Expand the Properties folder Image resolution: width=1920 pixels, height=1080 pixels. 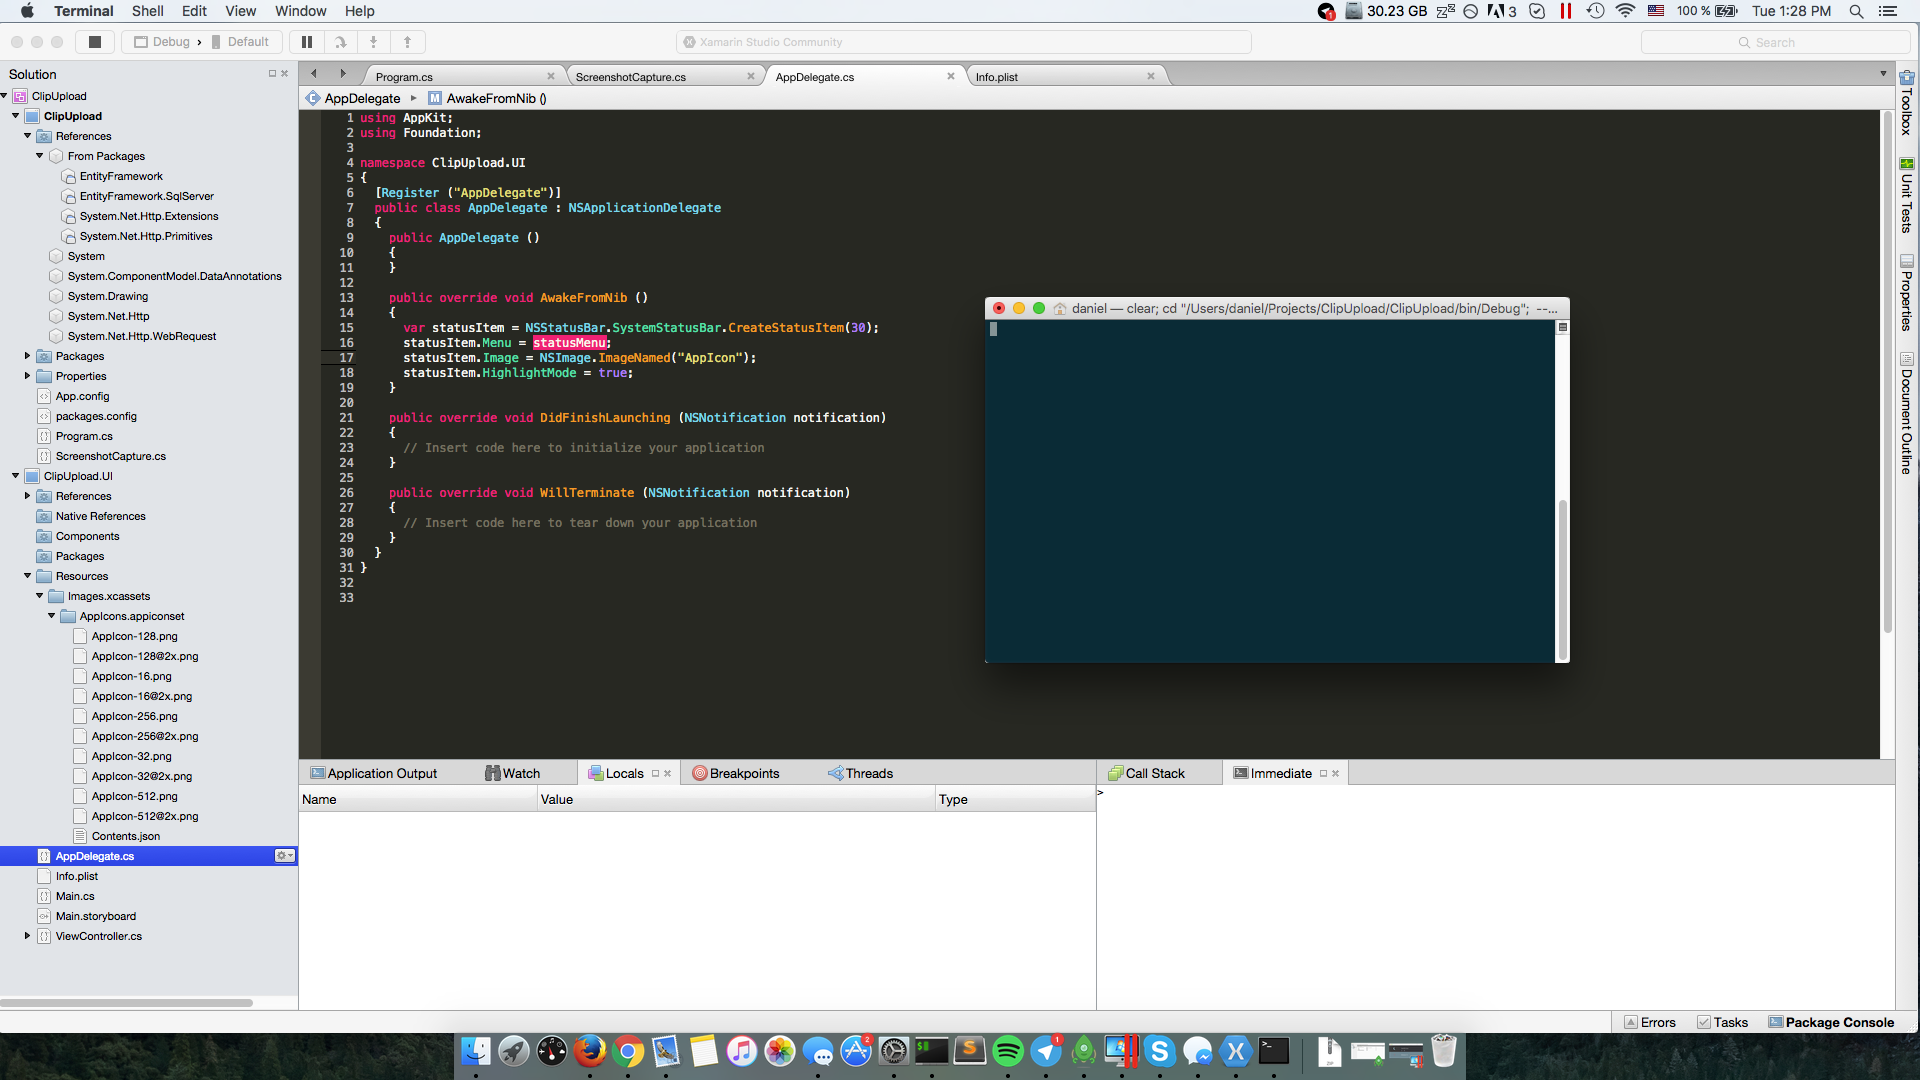click(27, 376)
